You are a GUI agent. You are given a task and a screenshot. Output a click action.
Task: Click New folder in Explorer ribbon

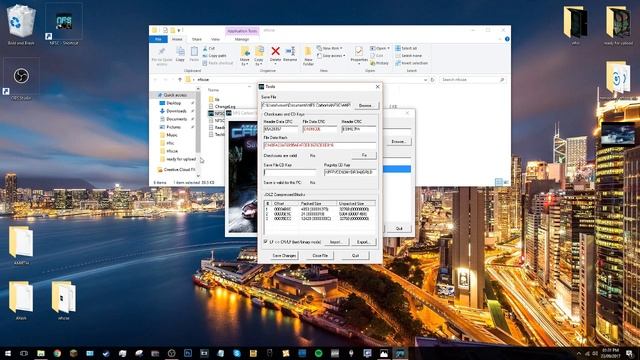[308, 56]
